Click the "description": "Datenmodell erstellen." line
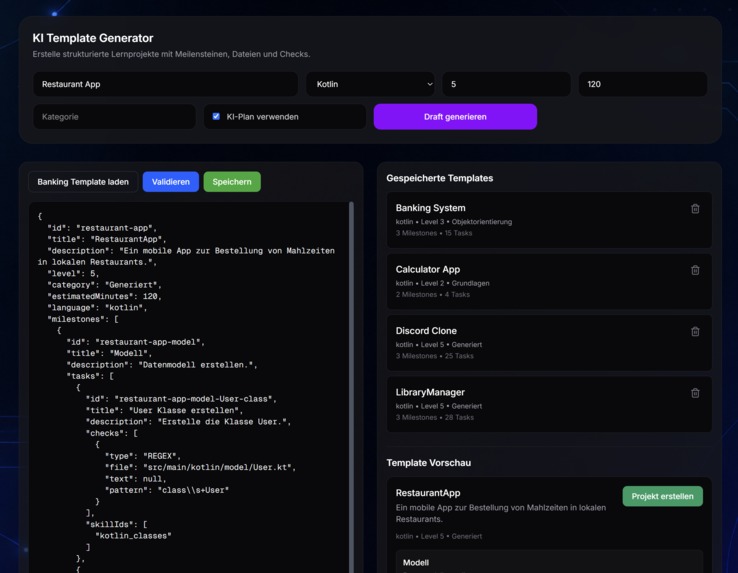The height and width of the screenshot is (573, 738). [162, 365]
